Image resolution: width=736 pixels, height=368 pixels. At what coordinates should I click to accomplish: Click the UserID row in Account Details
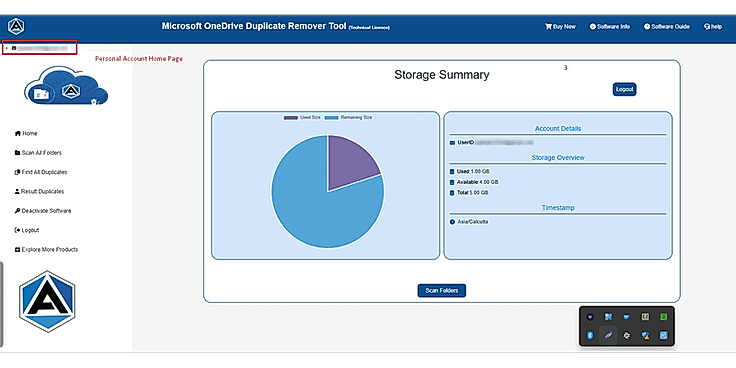point(492,142)
